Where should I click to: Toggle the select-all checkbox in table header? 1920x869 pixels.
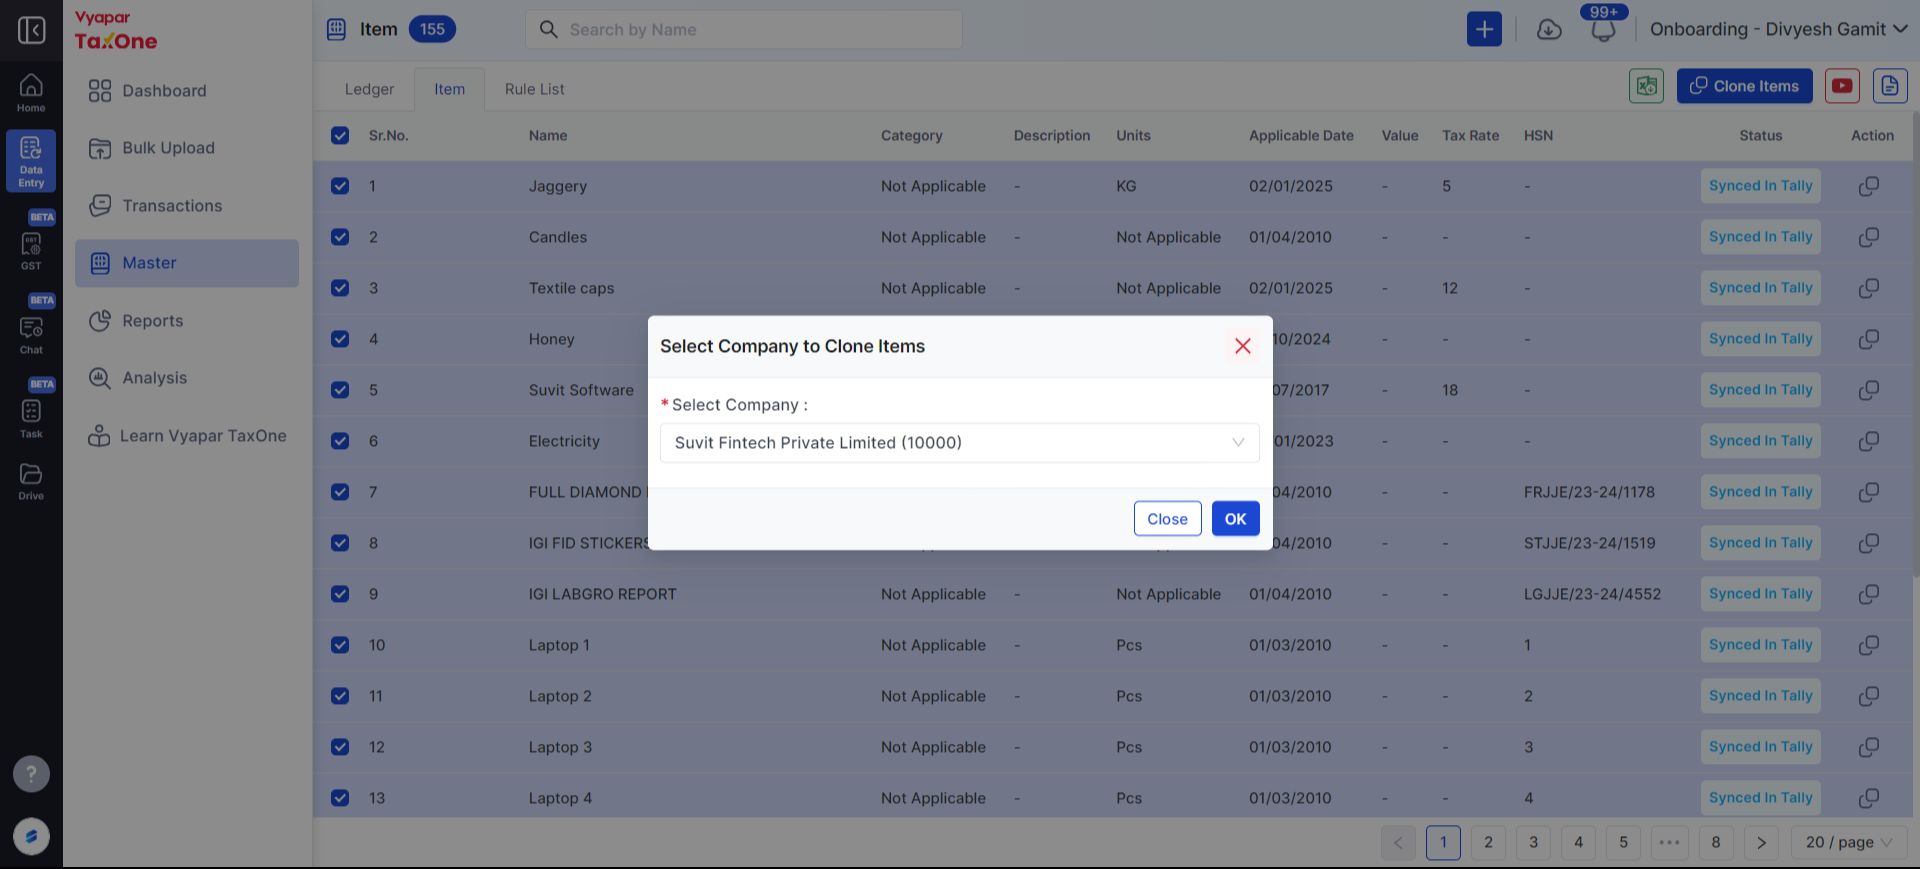point(340,135)
